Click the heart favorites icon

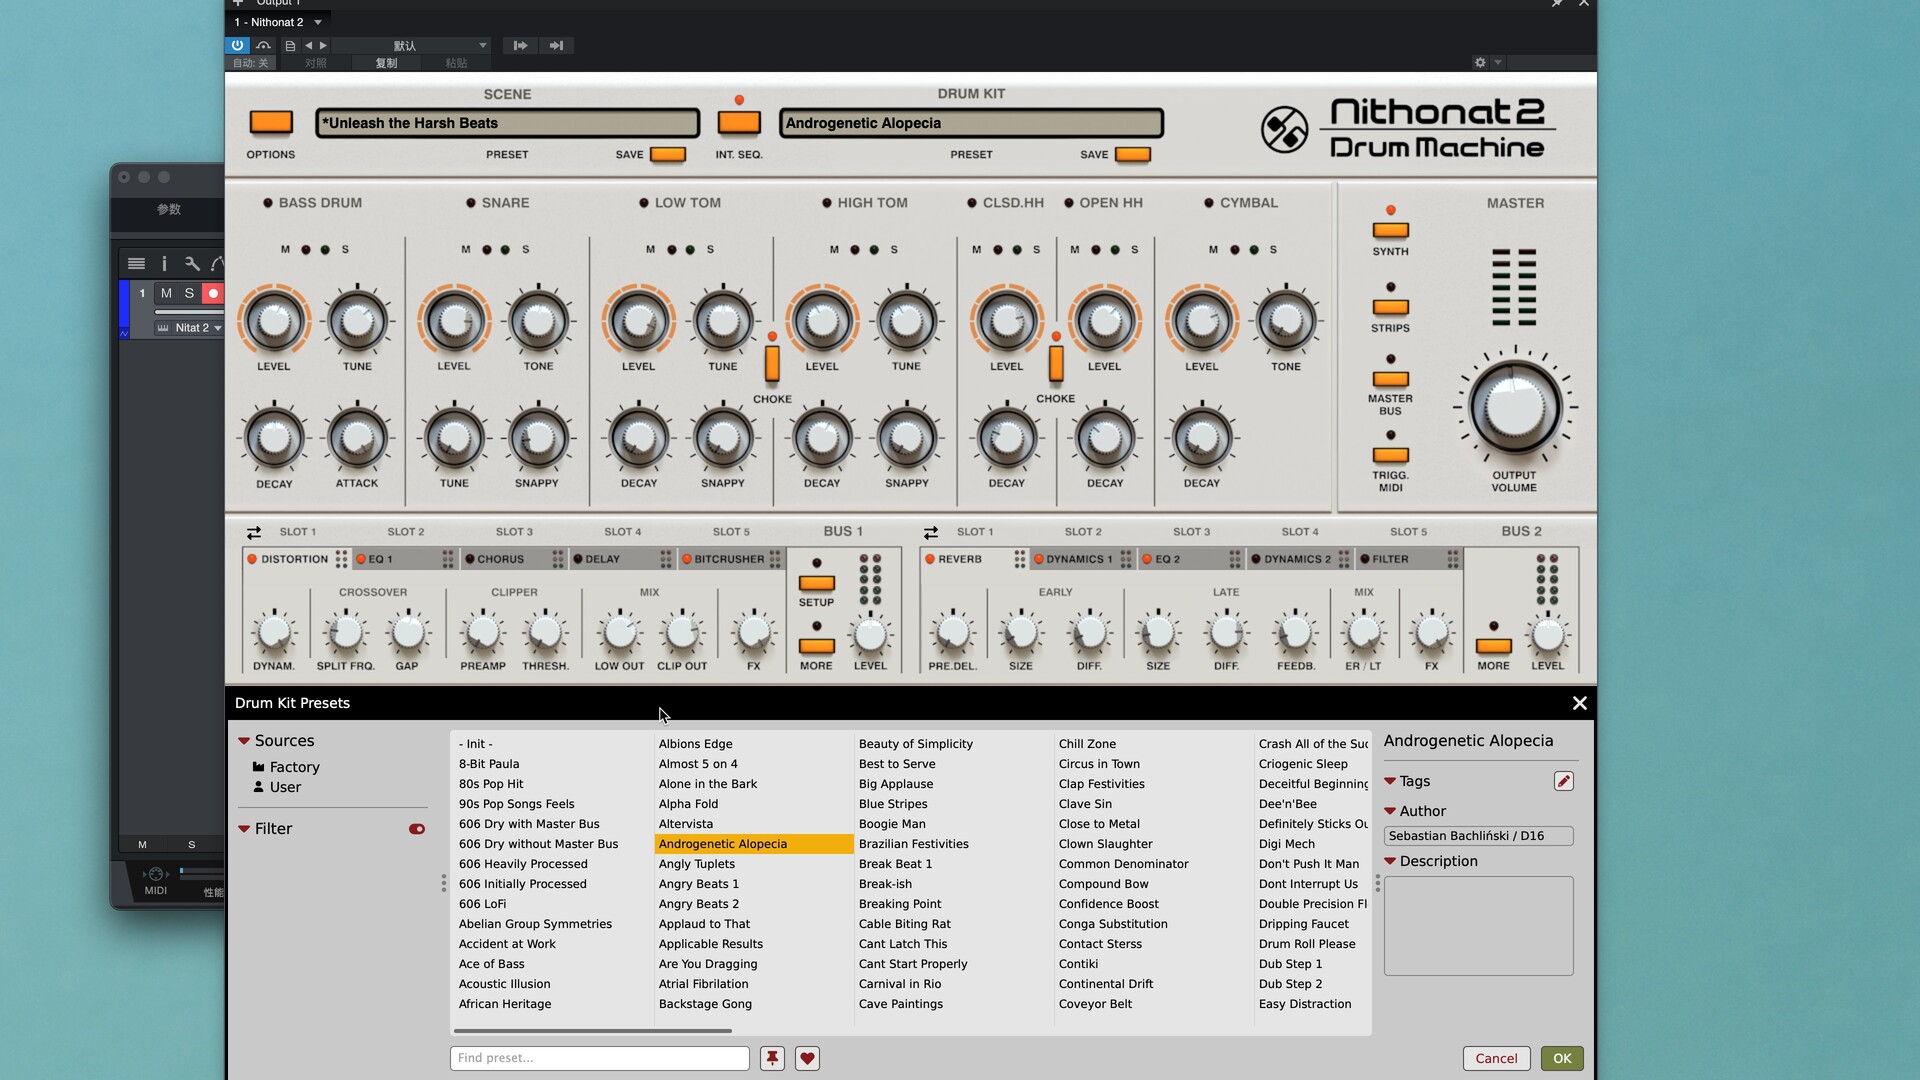click(x=807, y=1058)
